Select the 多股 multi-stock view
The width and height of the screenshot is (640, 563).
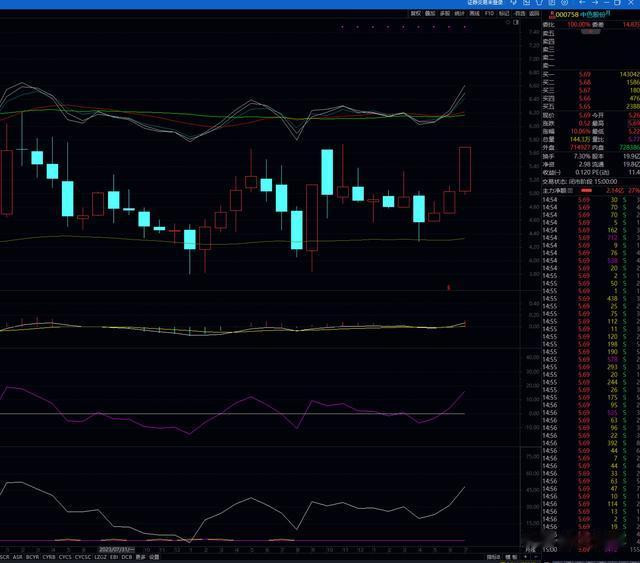tap(445, 13)
